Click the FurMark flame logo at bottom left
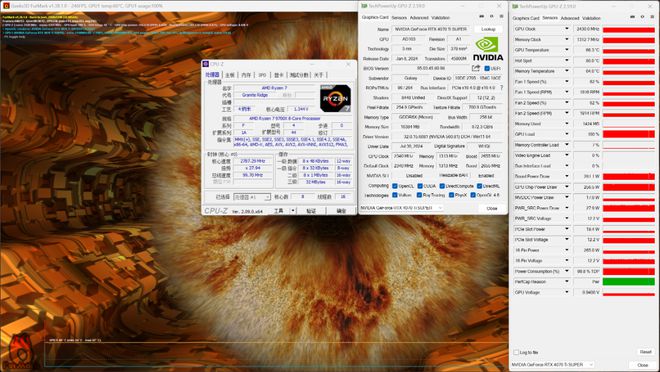Screen dimensions: 660x372 [20, 352]
